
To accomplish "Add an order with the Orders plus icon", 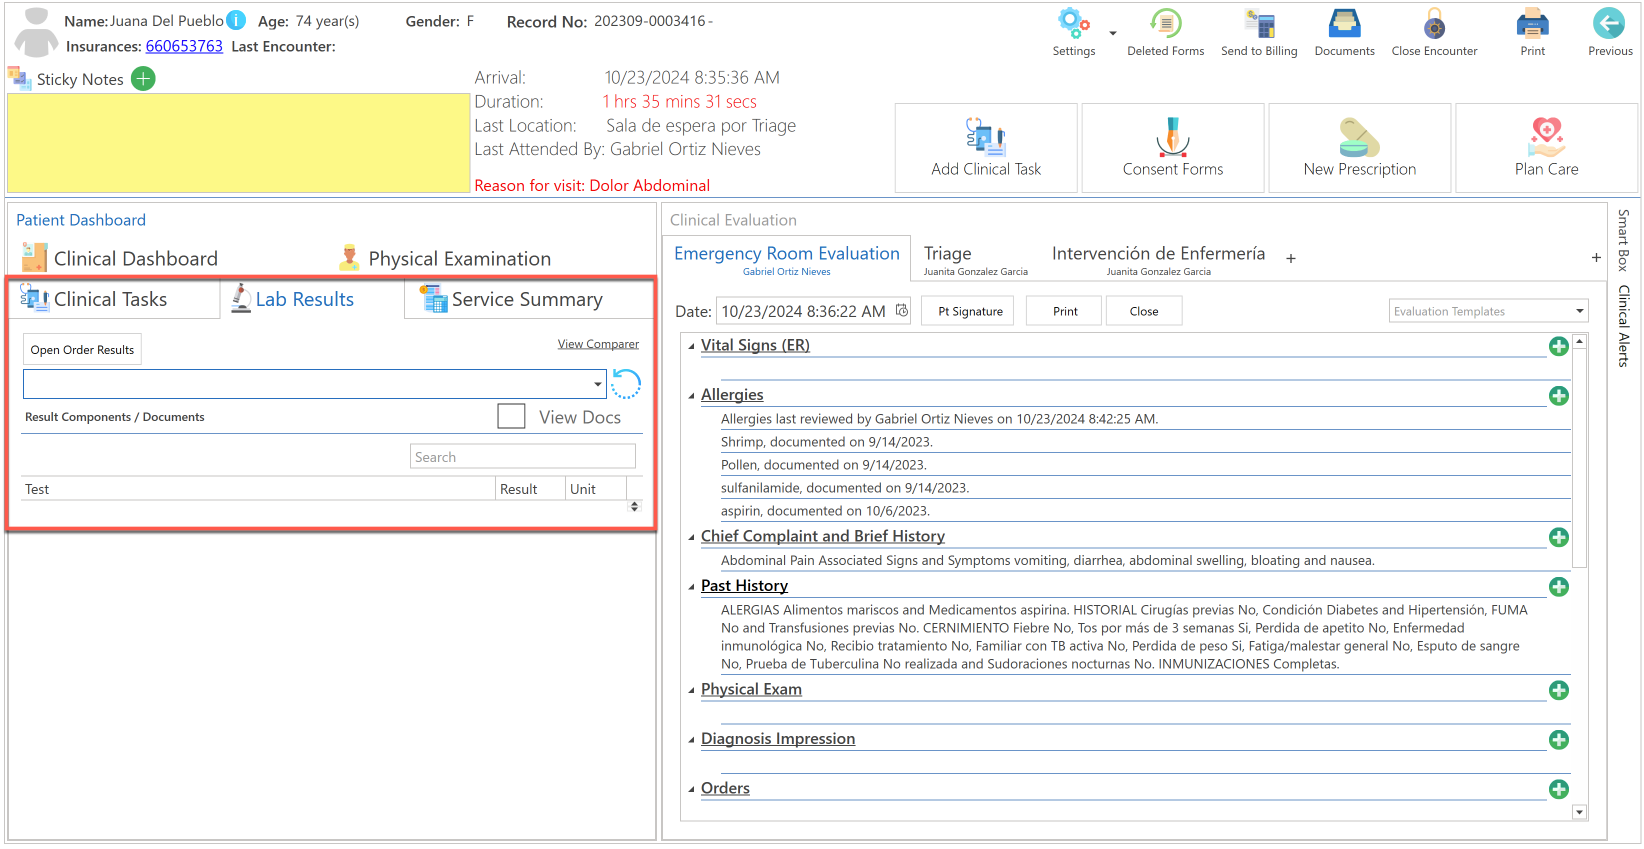I will coord(1558,789).
